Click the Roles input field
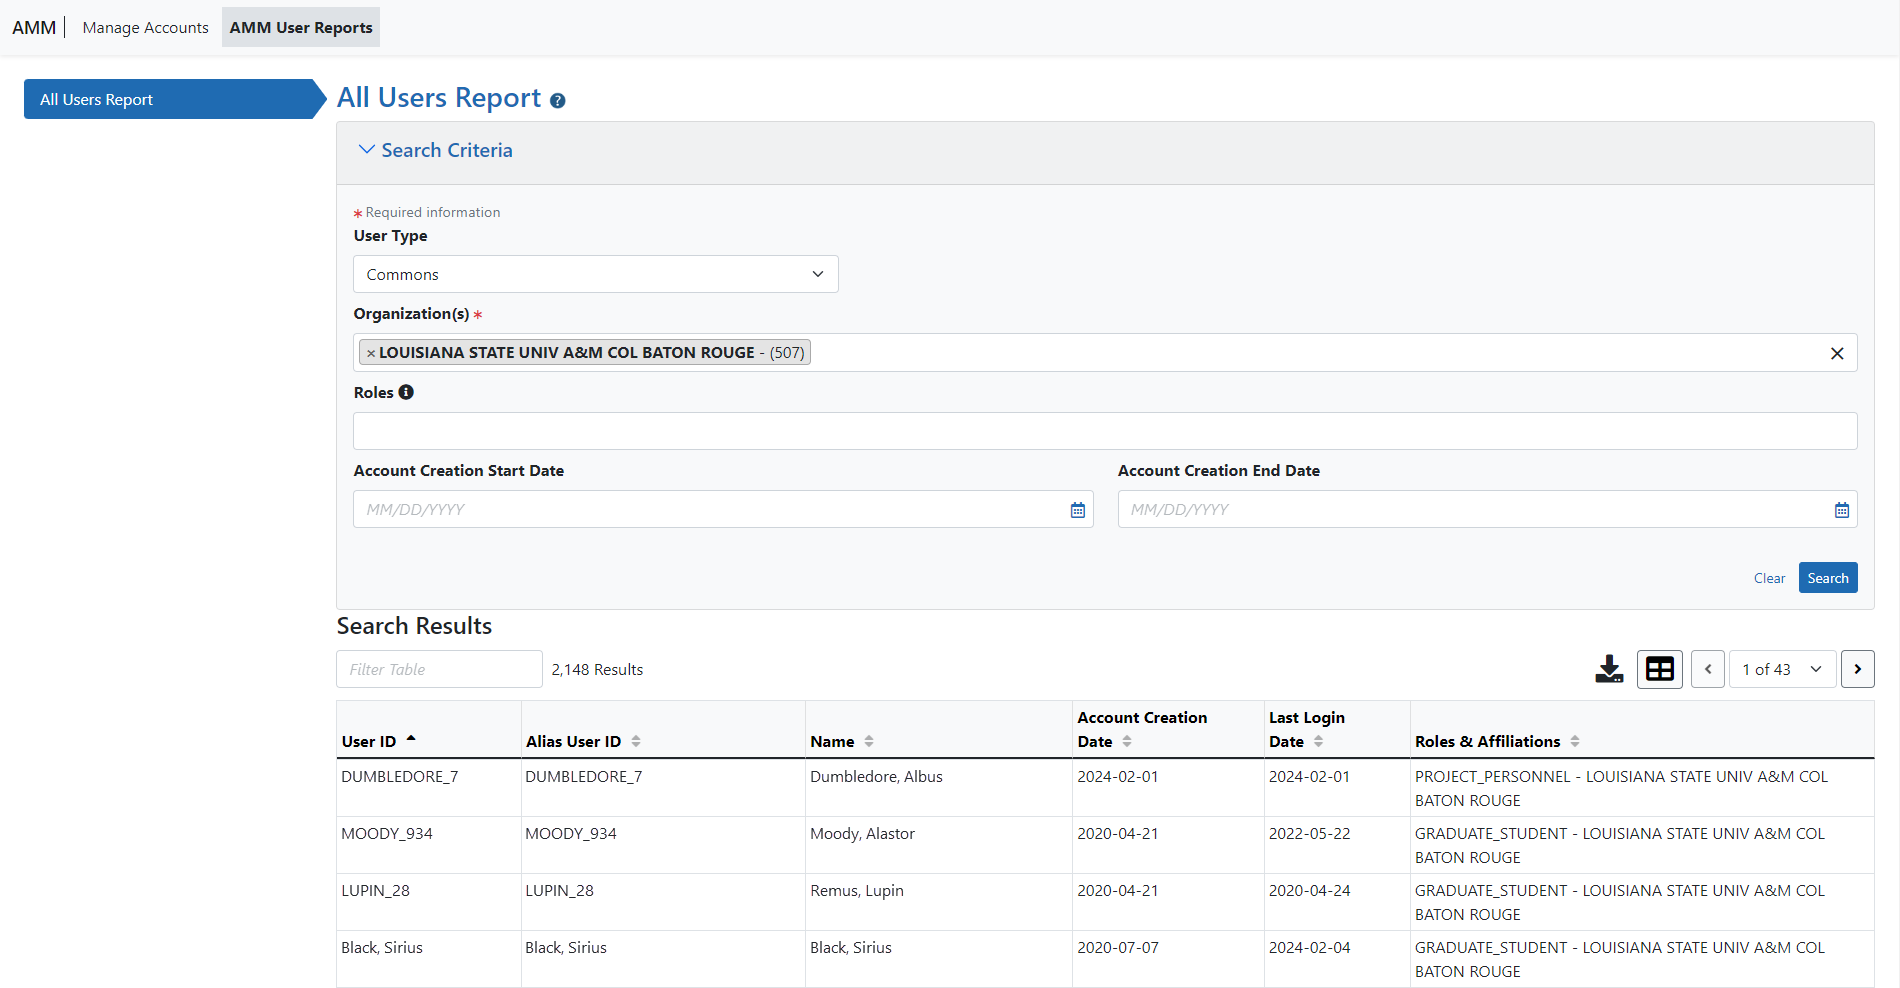Viewport: 1900px width, 988px height. click(x=1105, y=431)
